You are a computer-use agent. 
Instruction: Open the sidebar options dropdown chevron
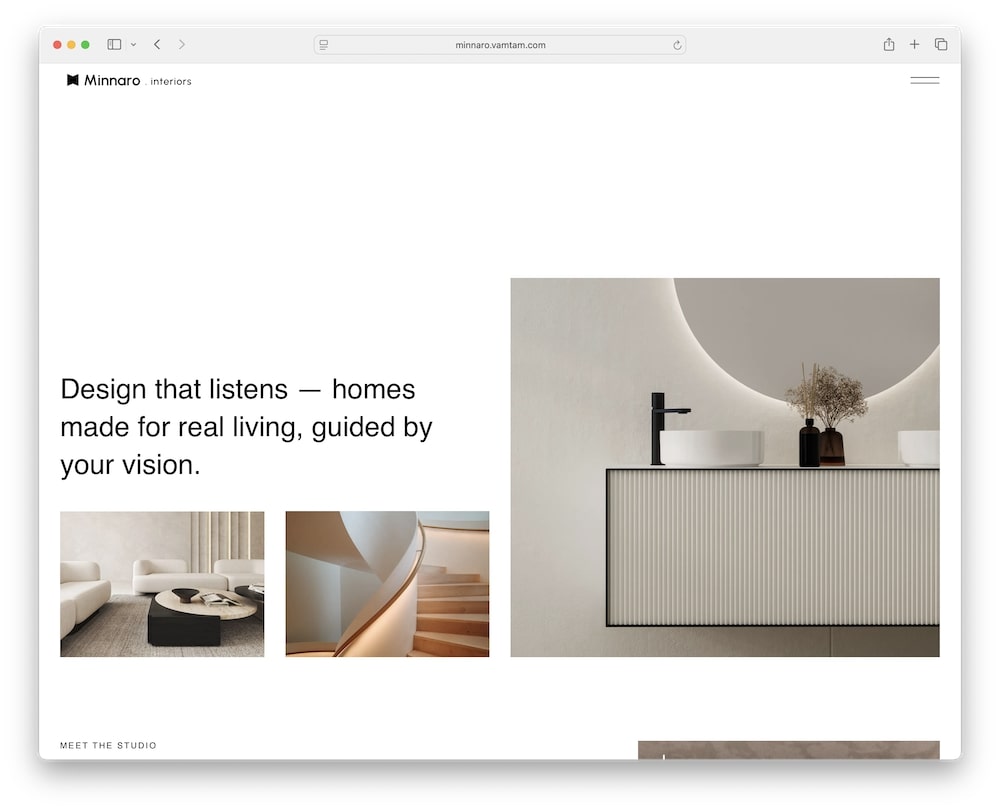tap(133, 45)
